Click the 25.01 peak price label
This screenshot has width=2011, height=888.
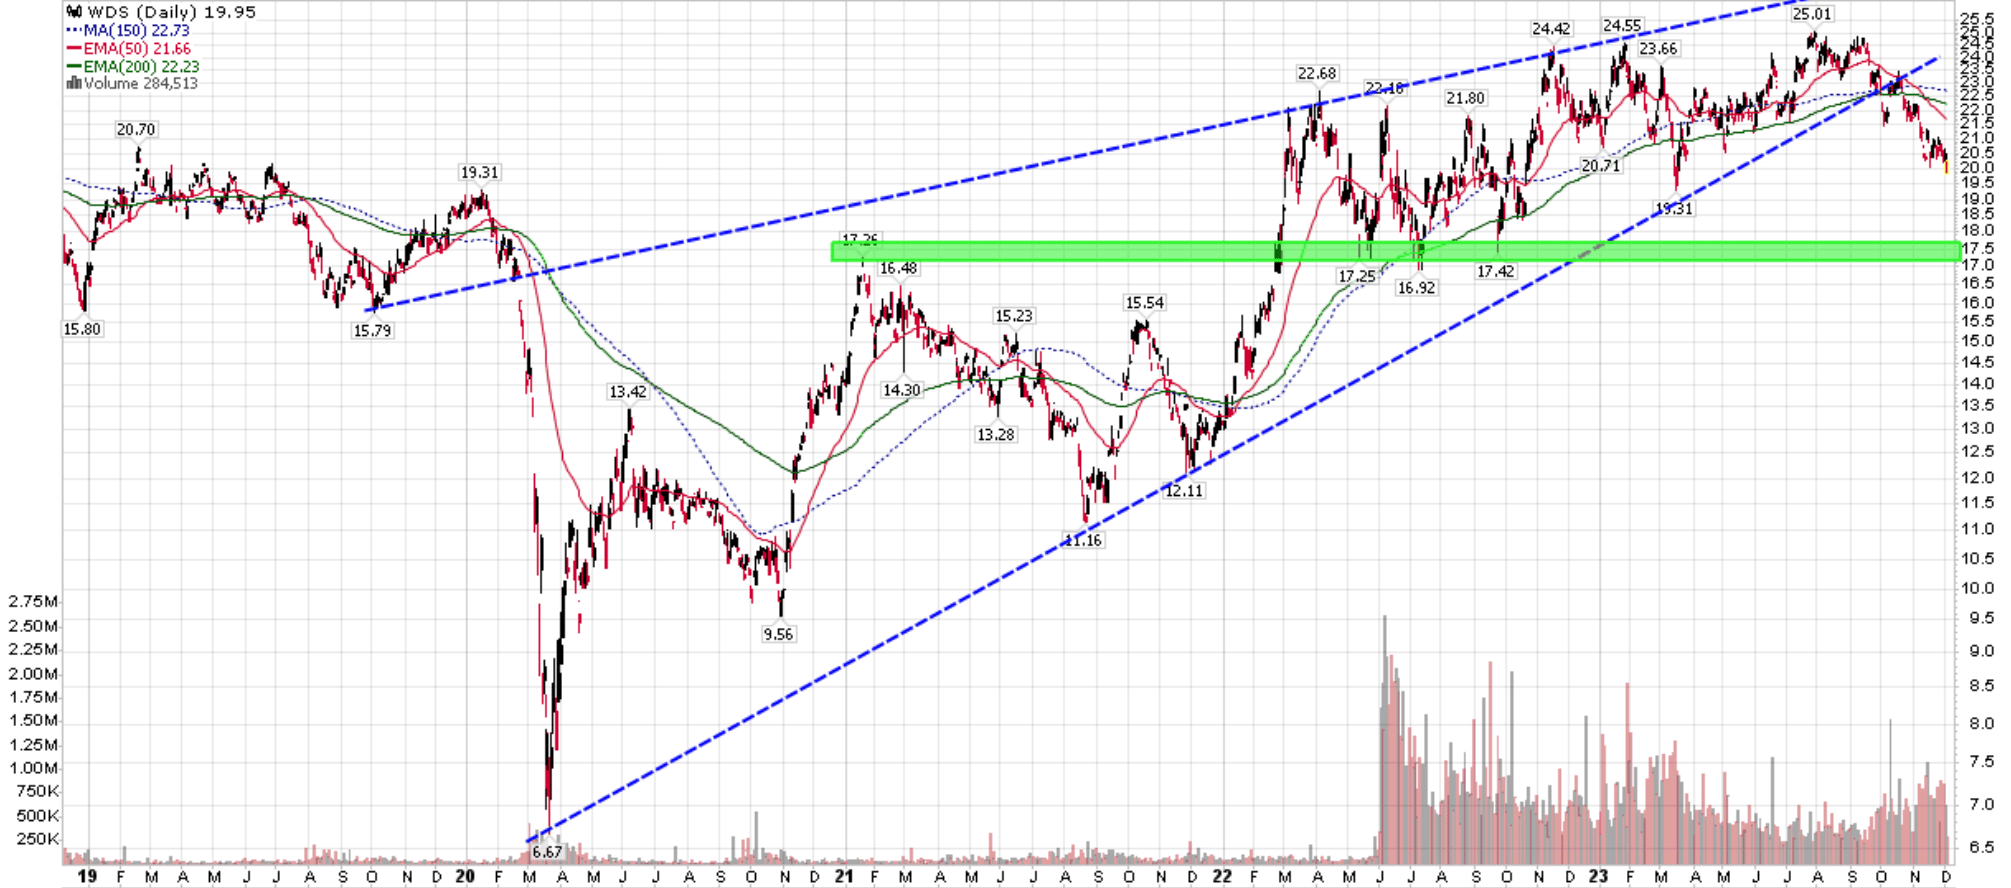tap(1812, 14)
